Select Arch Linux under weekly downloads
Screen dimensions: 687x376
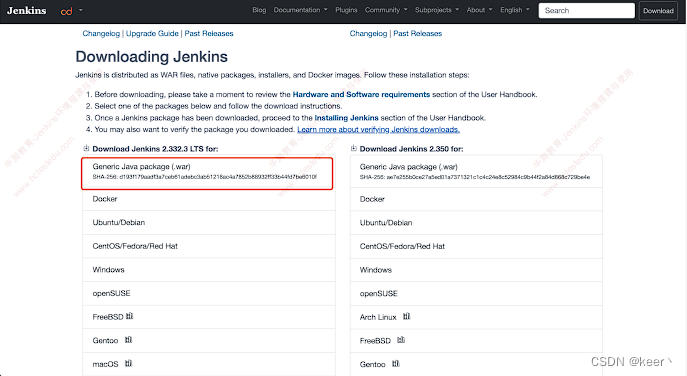point(476,317)
